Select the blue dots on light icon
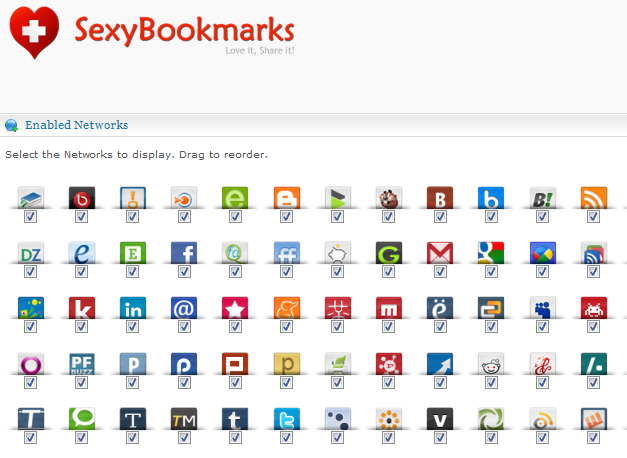Viewport: 627px width, 458px height. [337, 419]
